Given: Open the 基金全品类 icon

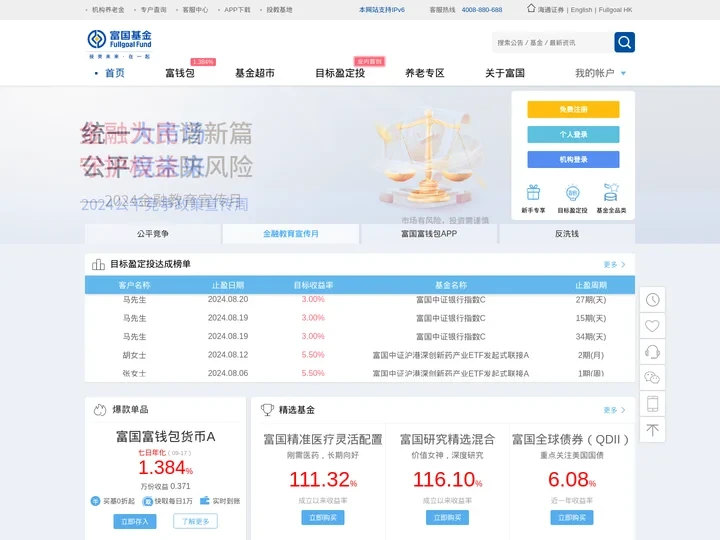Looking at the screenshot, I should click(x=611, y=192).
